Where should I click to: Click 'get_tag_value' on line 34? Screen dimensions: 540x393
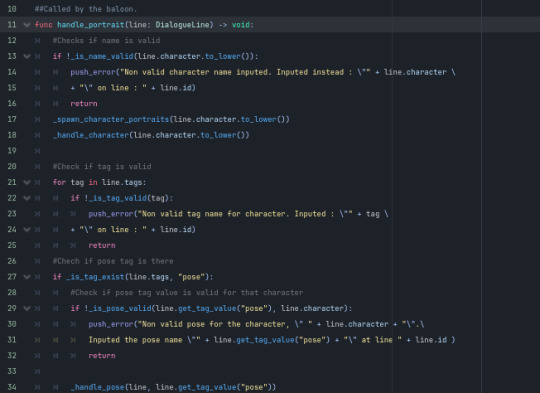[207, 387]
